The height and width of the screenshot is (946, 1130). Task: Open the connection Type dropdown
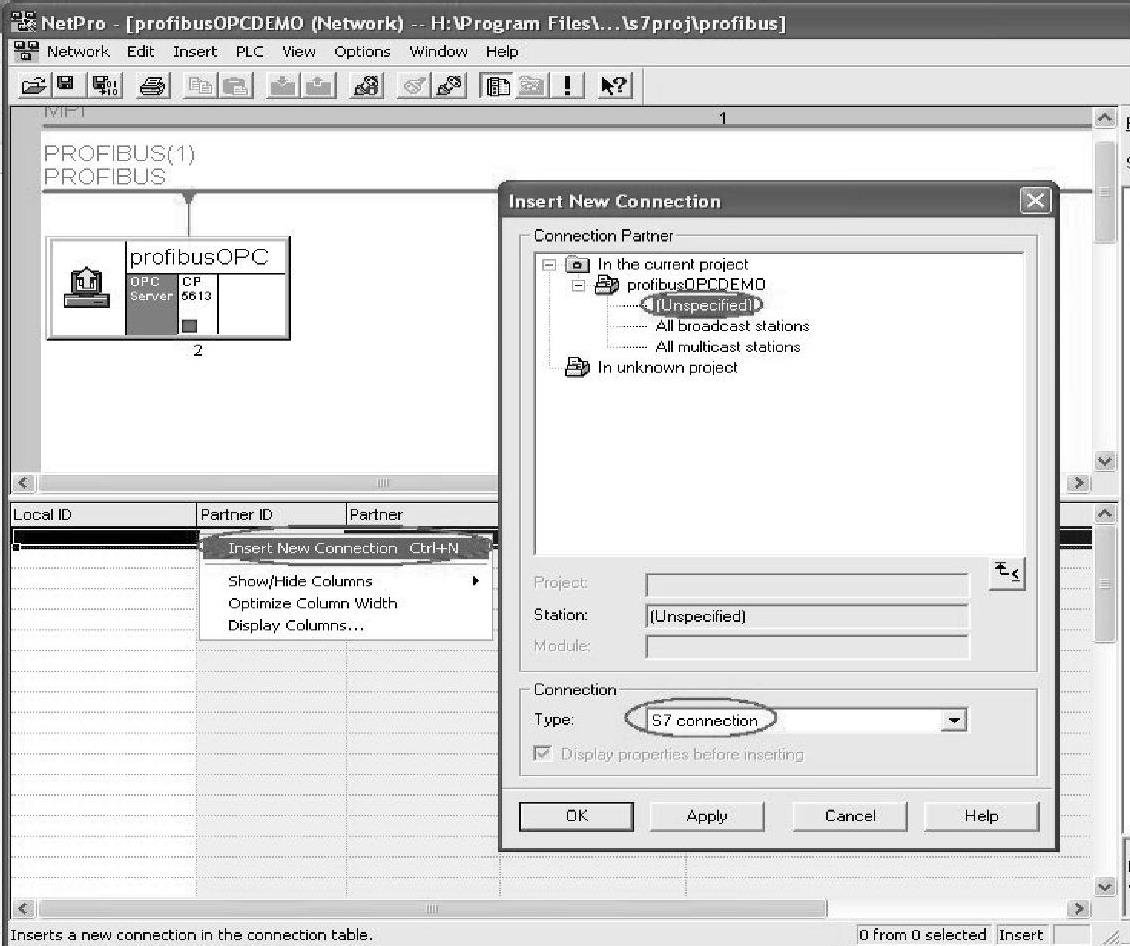(x=955, y=720)
